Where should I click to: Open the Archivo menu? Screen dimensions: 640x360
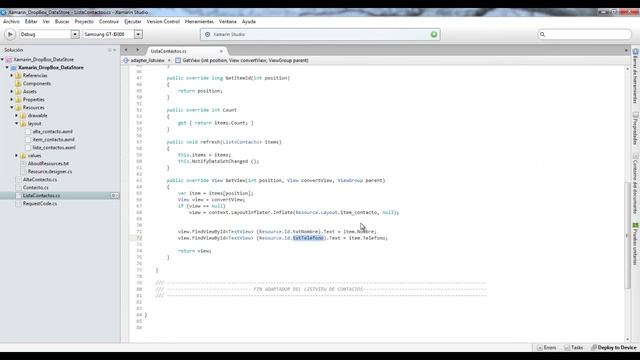coord(11,21)
